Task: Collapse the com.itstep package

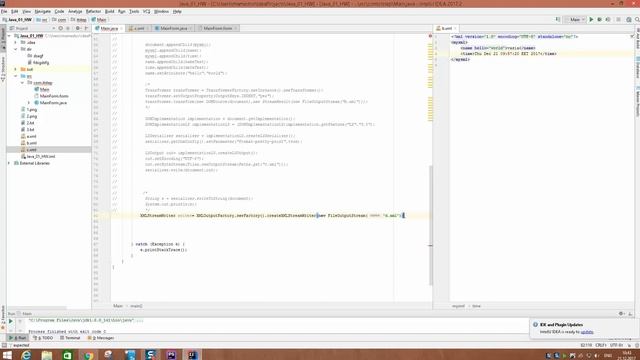Action: 22,82
